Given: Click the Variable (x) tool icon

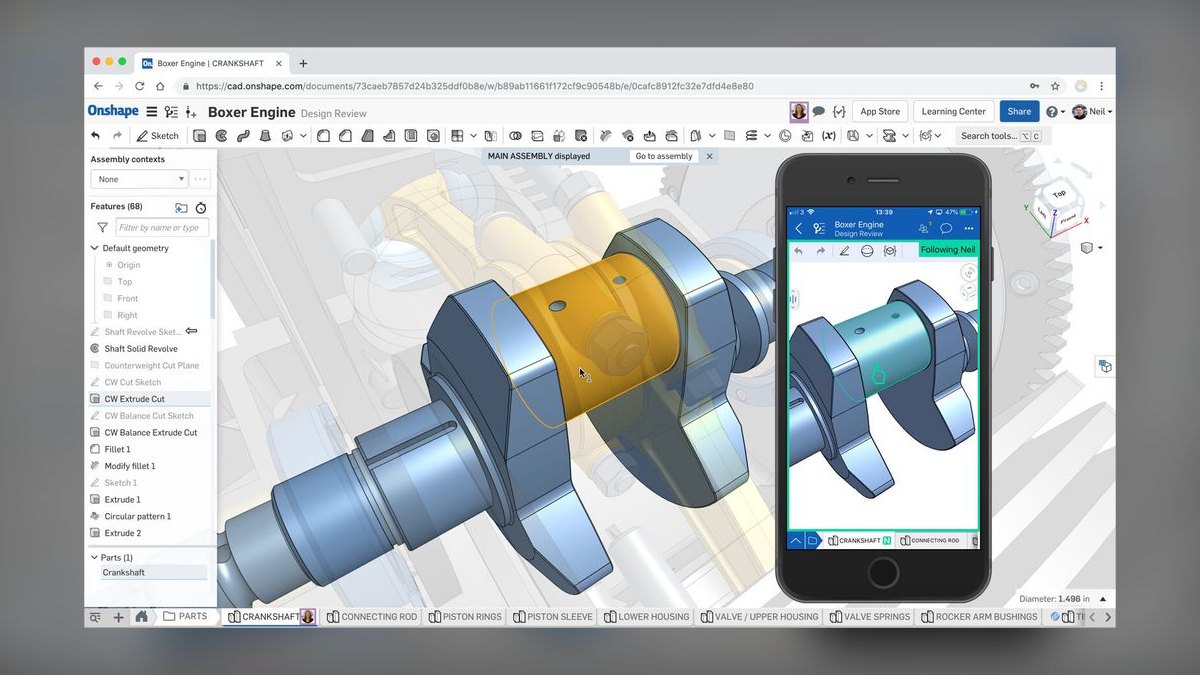Looking at the screenshot, I should click(x=828, y=136).
